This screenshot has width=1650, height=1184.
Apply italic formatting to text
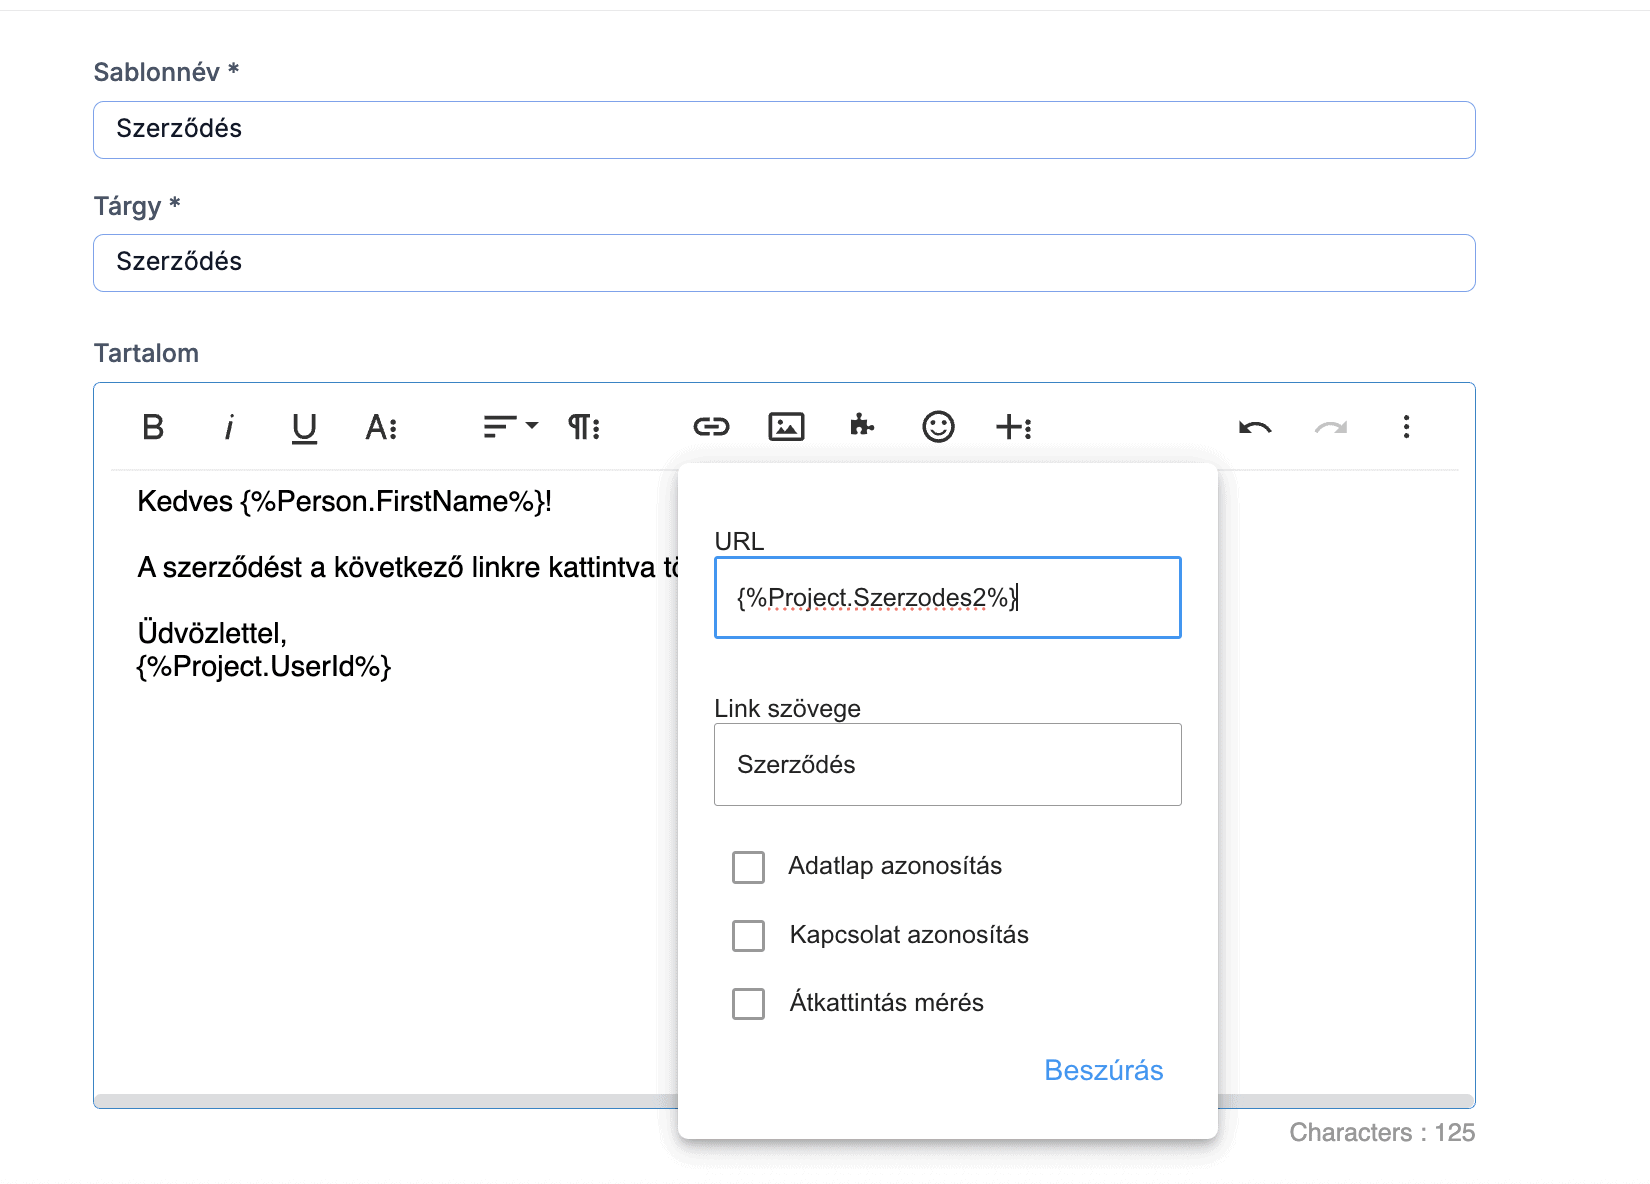pos(229,427)
